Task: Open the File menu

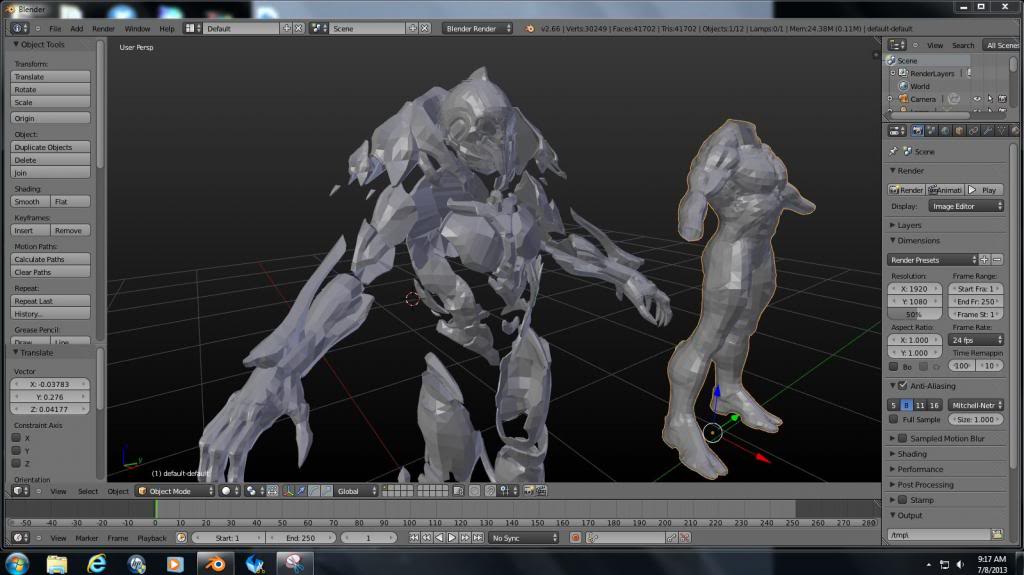Action: (55, 29)
